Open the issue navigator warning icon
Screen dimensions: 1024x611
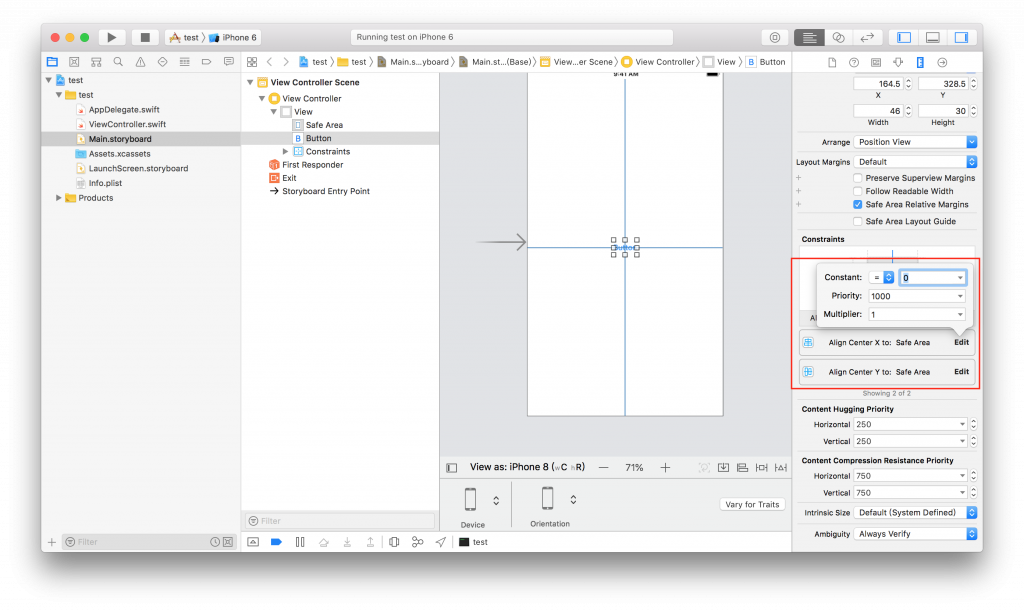(x=140, y=62)
